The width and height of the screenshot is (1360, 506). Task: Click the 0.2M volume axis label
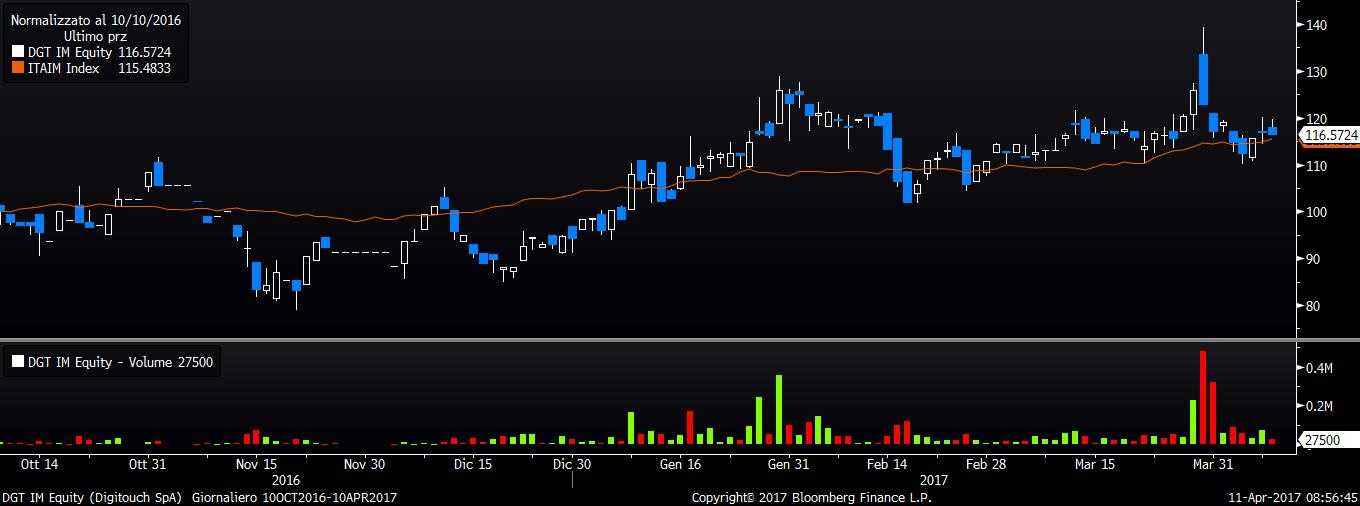coord(1321,406)
